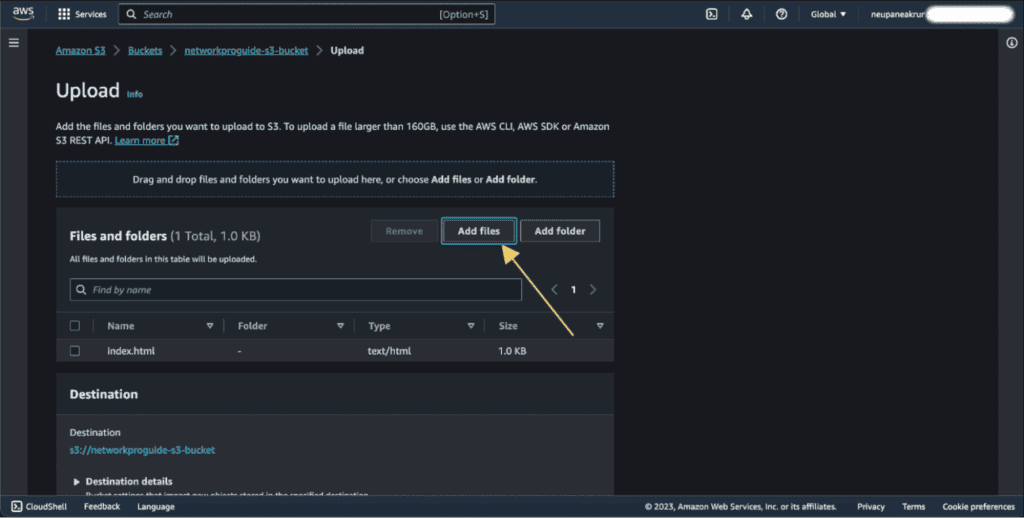The image size is (1024, 518).
Task: Click the text/html type cell
Action: coord(389,351)
